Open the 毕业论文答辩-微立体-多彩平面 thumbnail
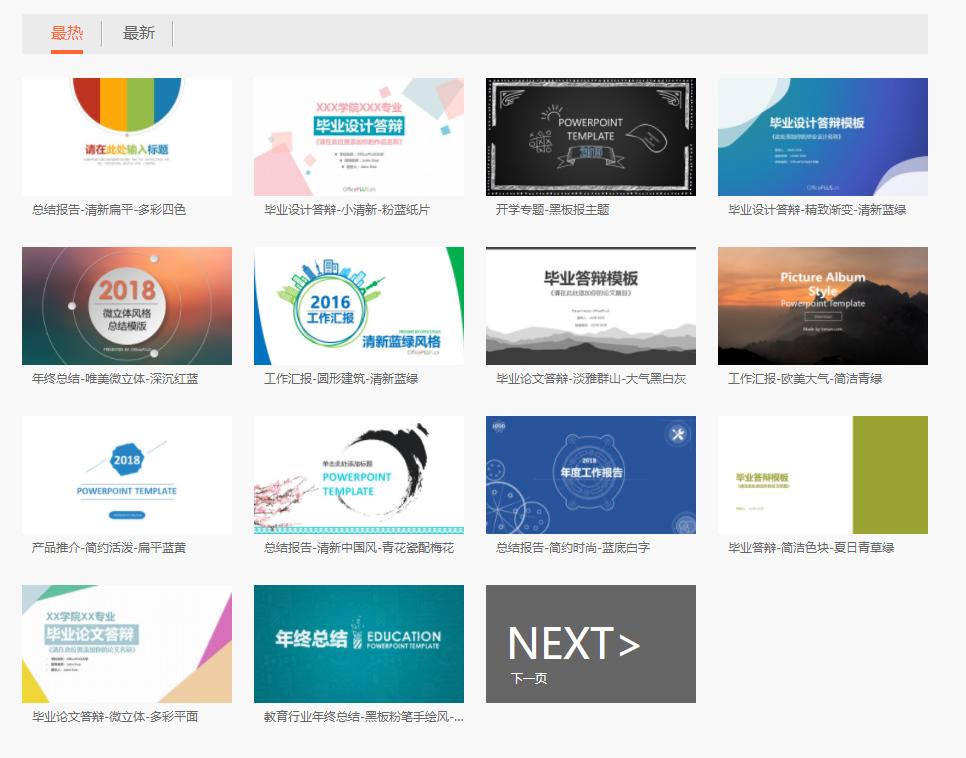This screenshot has width=966, height=758. point(127,643)
